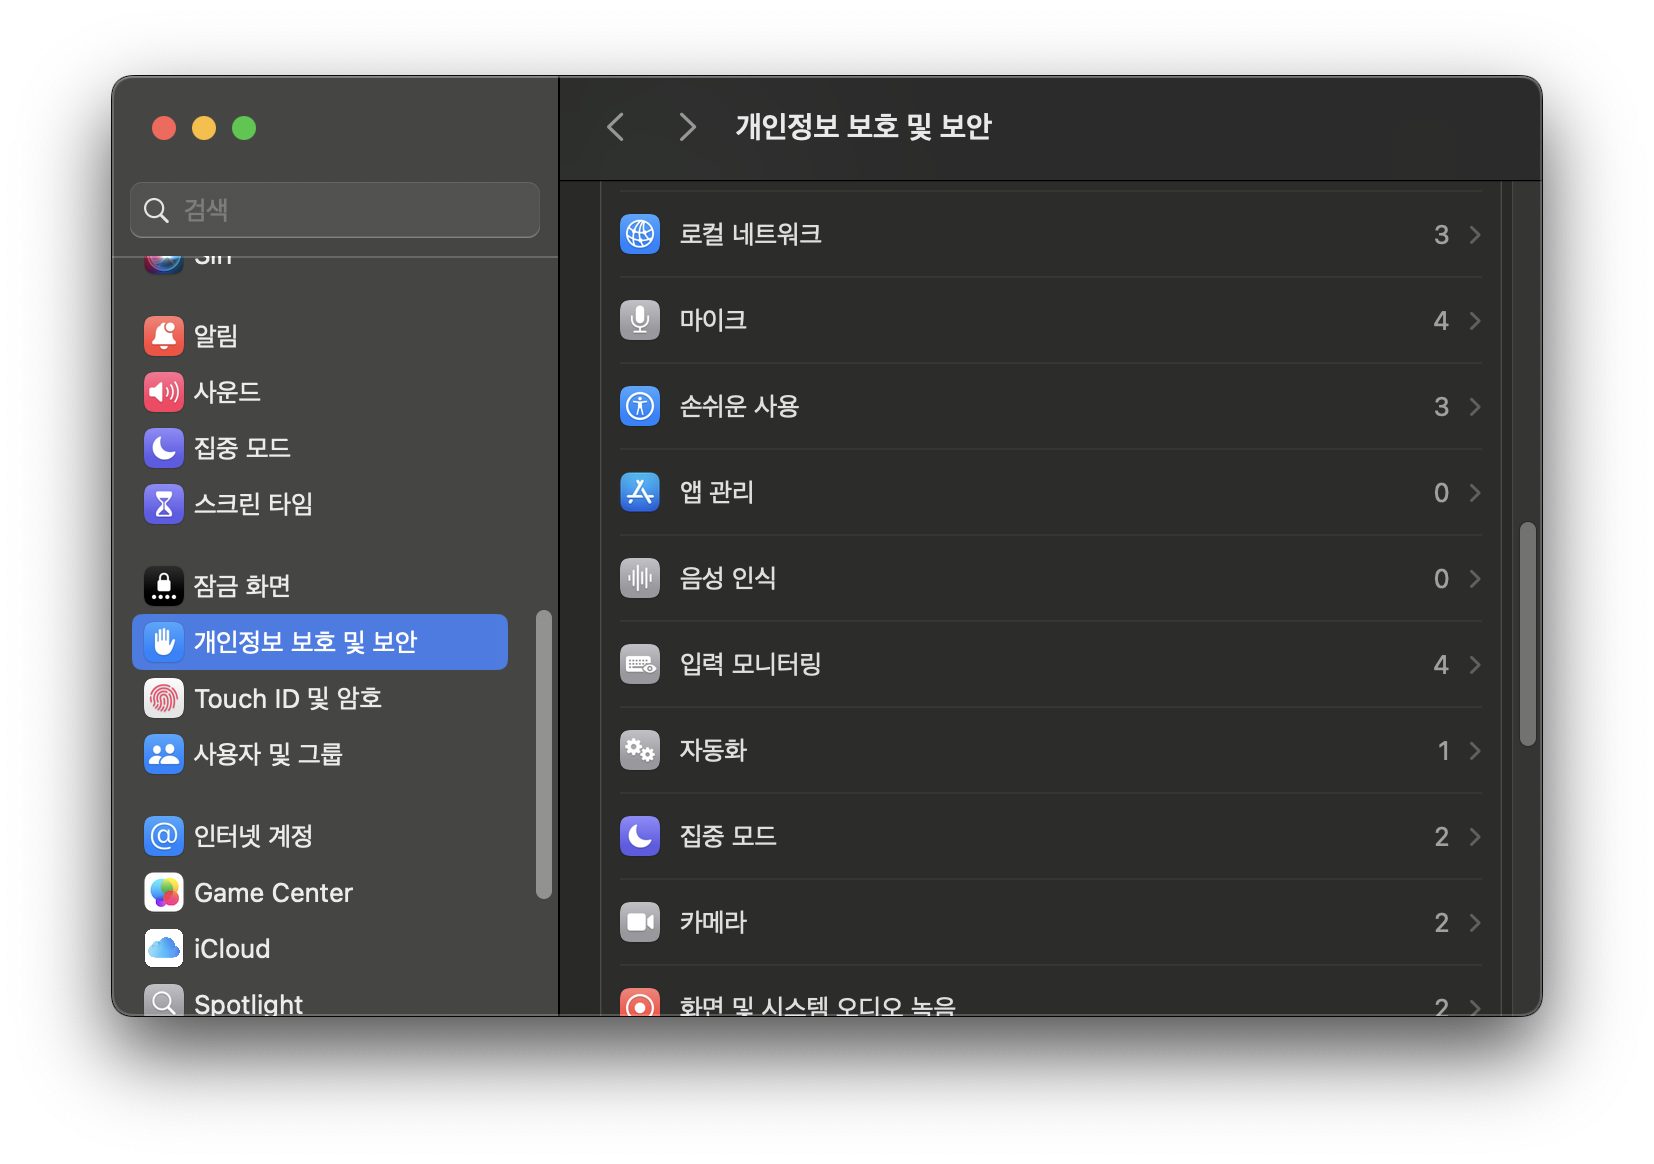
Task: Click the 카메라 camera icon
Action: [640, 922]
